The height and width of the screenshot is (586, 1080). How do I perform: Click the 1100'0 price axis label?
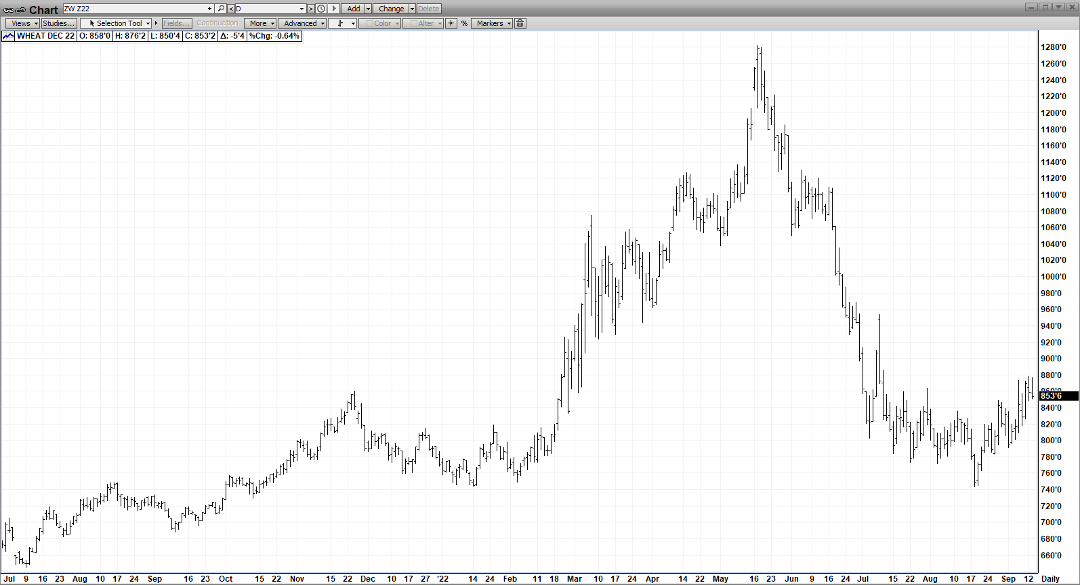(1054, 195)
